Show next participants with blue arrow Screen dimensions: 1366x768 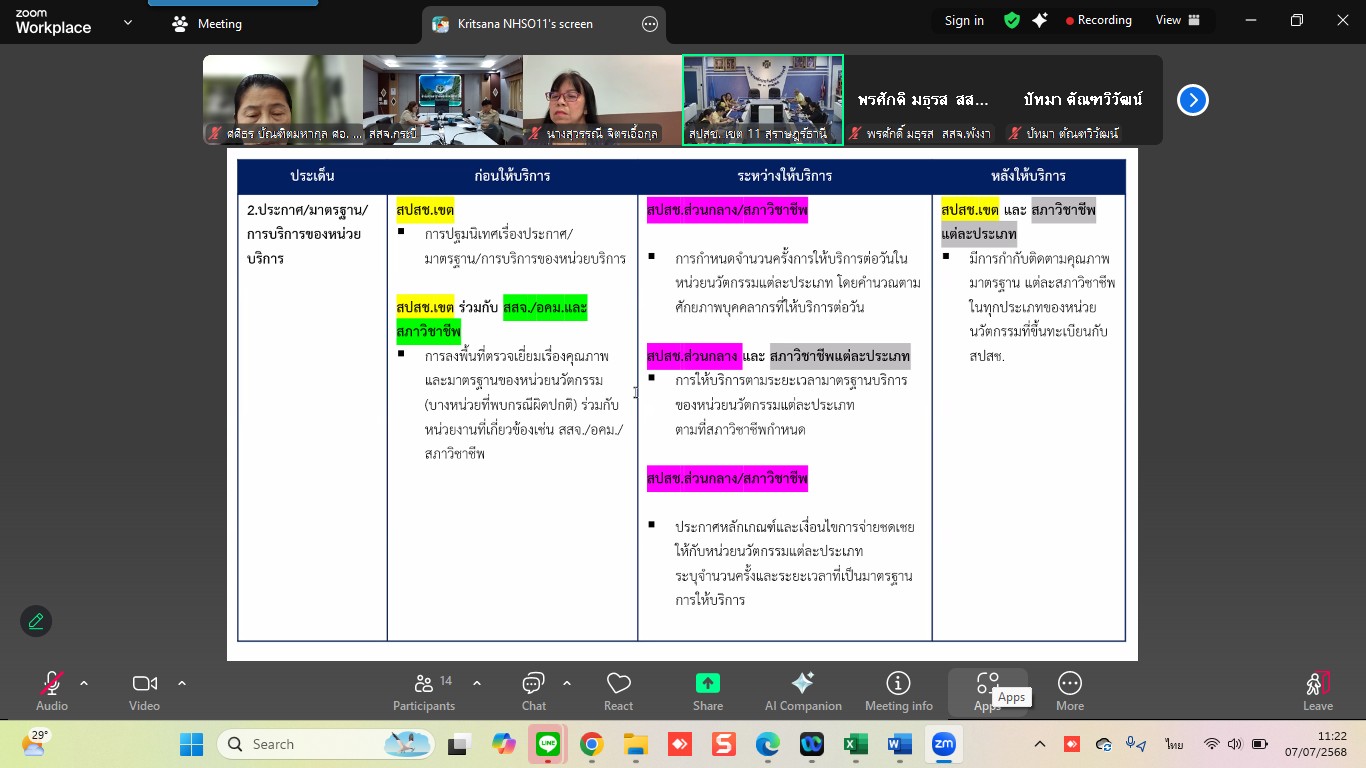(1192, 100)
